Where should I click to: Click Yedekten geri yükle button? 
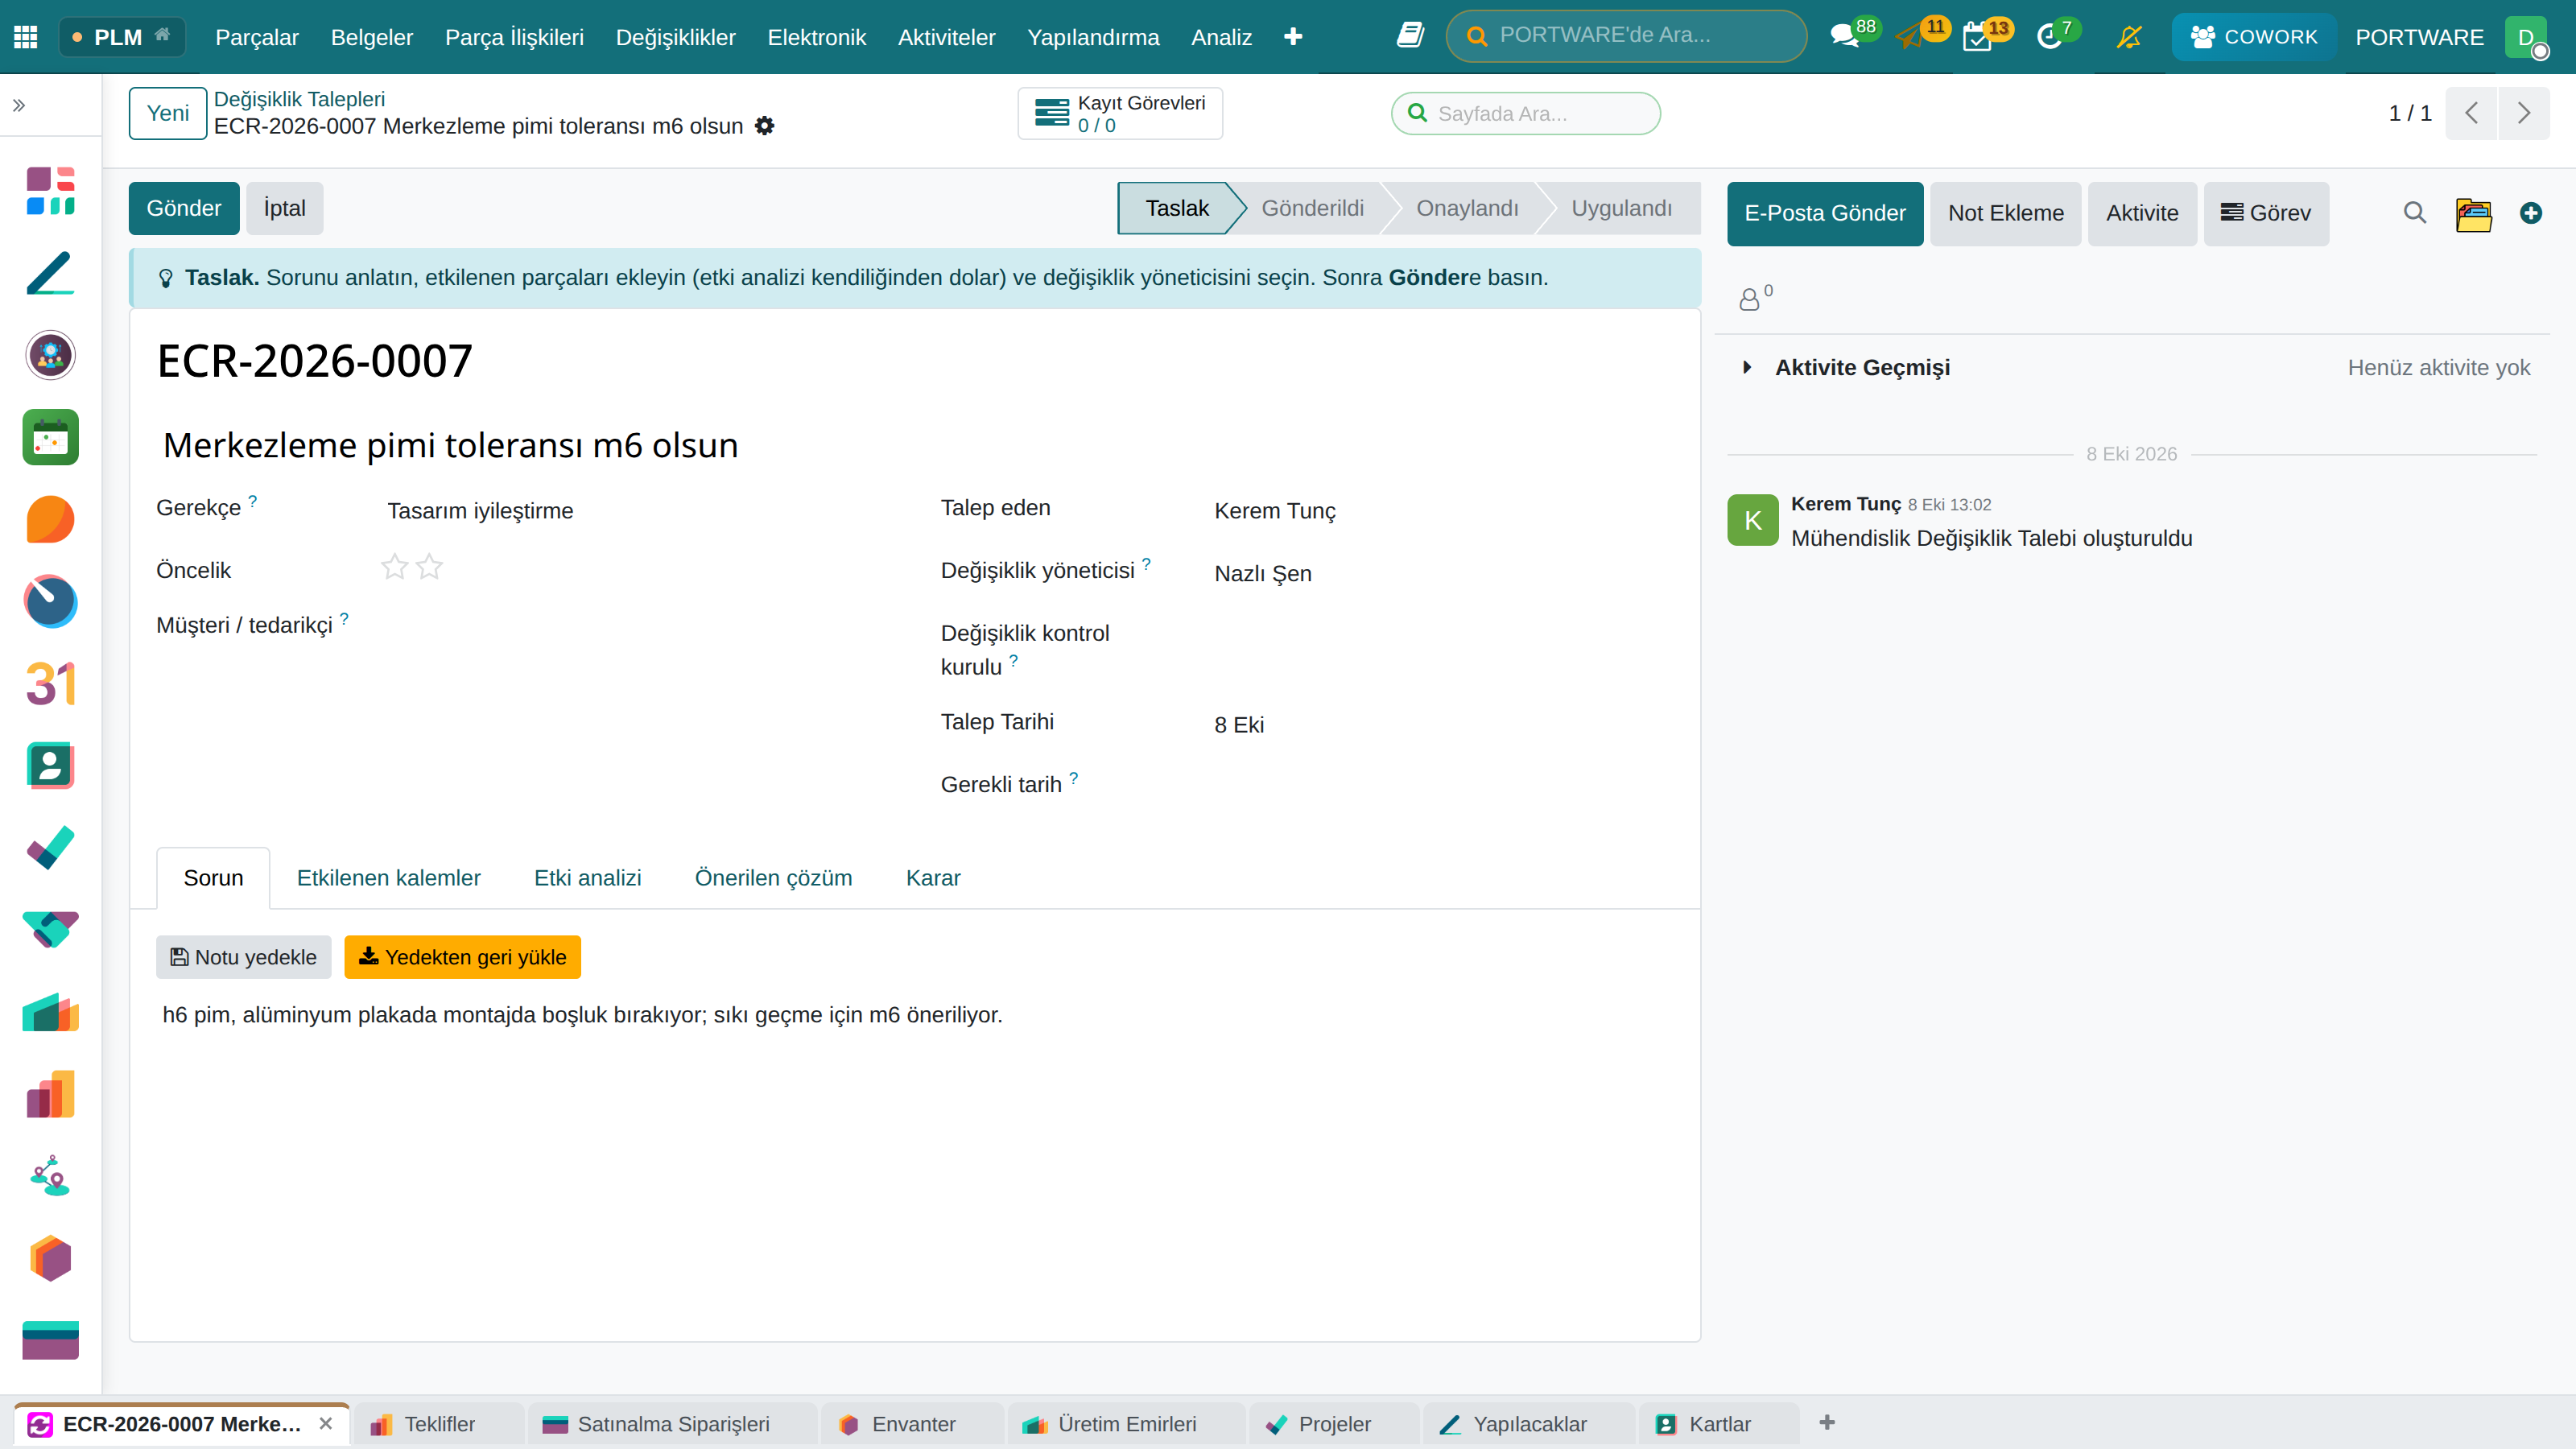pyautogui.click(x=462, y=957)
